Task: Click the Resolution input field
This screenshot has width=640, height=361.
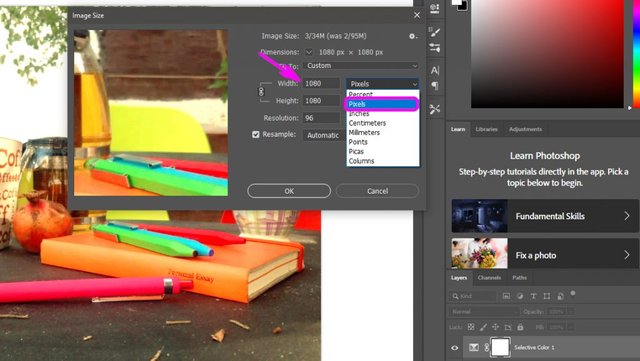Action: point(321,118)
